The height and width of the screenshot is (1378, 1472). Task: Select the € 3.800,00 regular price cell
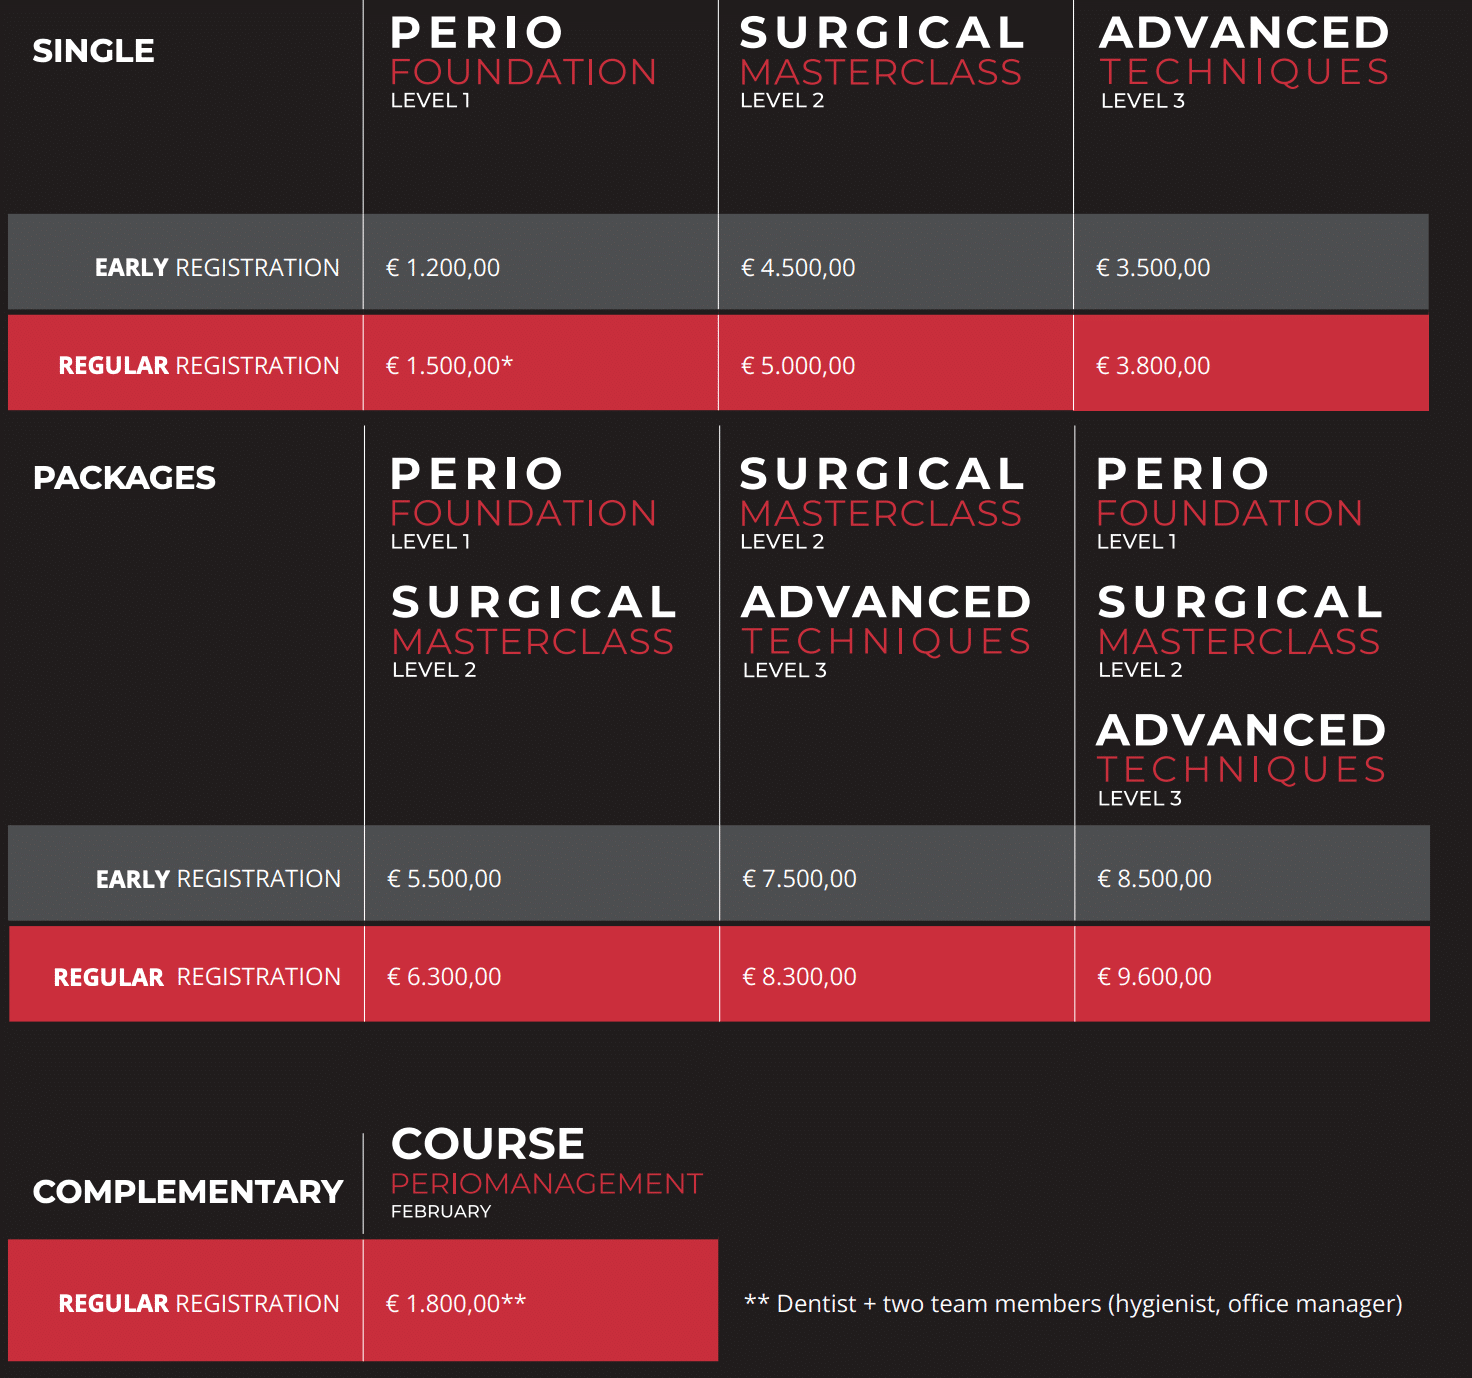pos(1153,366)
